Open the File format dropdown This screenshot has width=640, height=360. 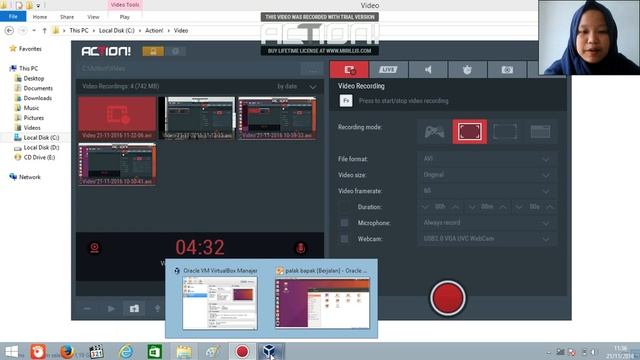(x=487, y=159)
